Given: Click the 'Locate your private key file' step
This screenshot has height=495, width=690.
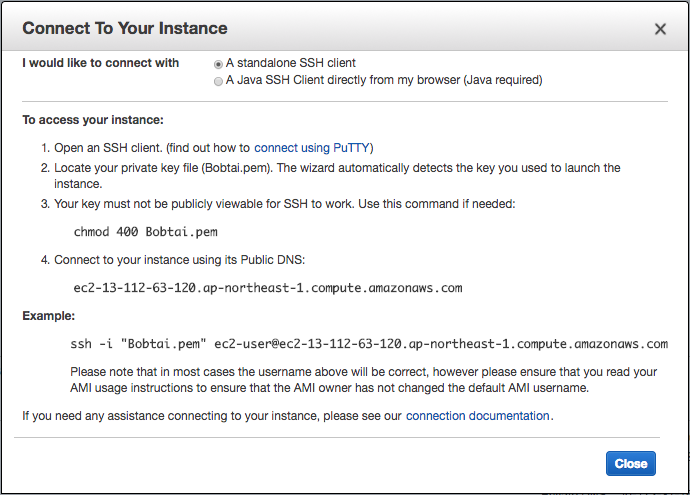Looking at the screenshot, I should [337, 168].
